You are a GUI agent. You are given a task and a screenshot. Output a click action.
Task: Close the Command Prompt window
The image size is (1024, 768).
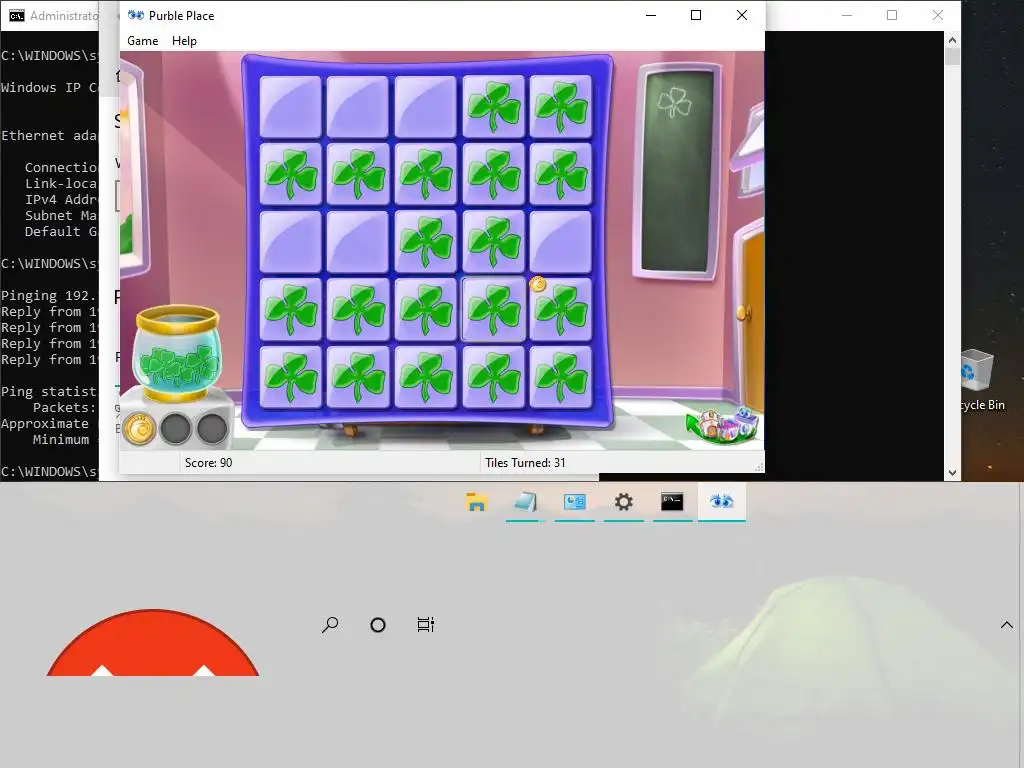coord(938,15)
